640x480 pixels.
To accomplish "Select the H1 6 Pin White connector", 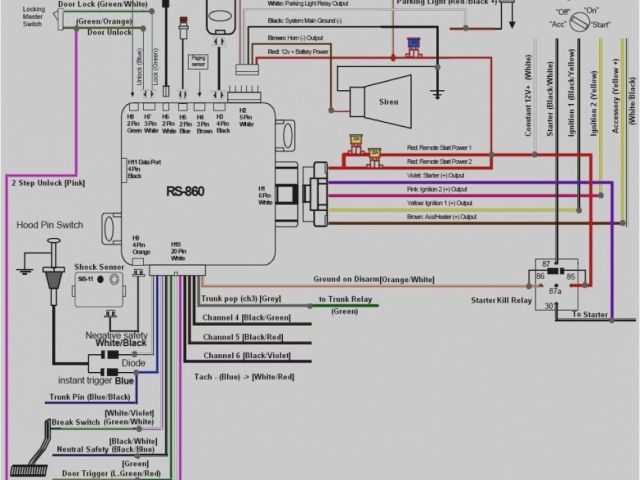I will [264, 195].
